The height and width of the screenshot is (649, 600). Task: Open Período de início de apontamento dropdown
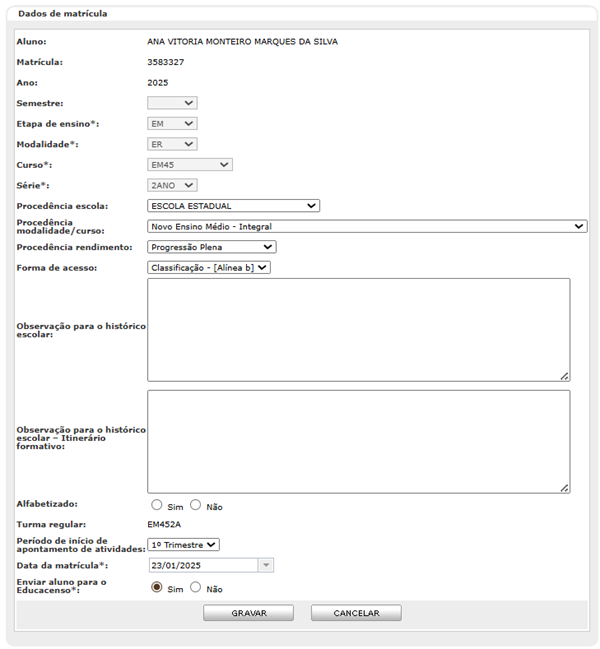click(183, 545)
